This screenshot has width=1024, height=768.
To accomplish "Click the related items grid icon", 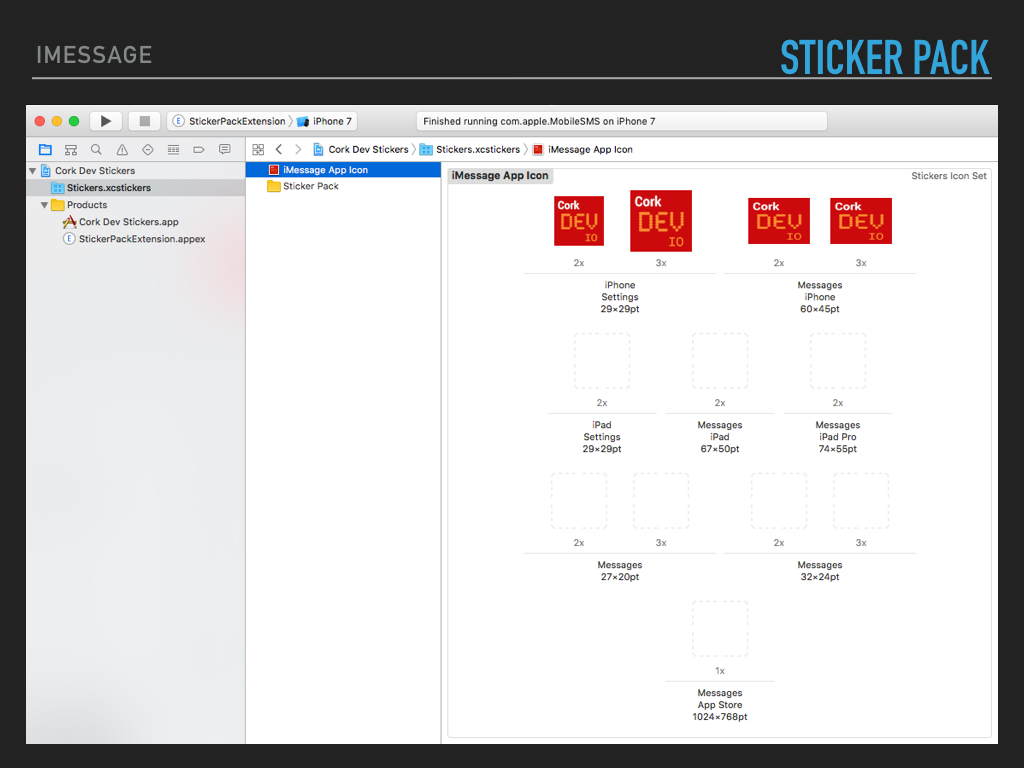I will click(258, 150).
